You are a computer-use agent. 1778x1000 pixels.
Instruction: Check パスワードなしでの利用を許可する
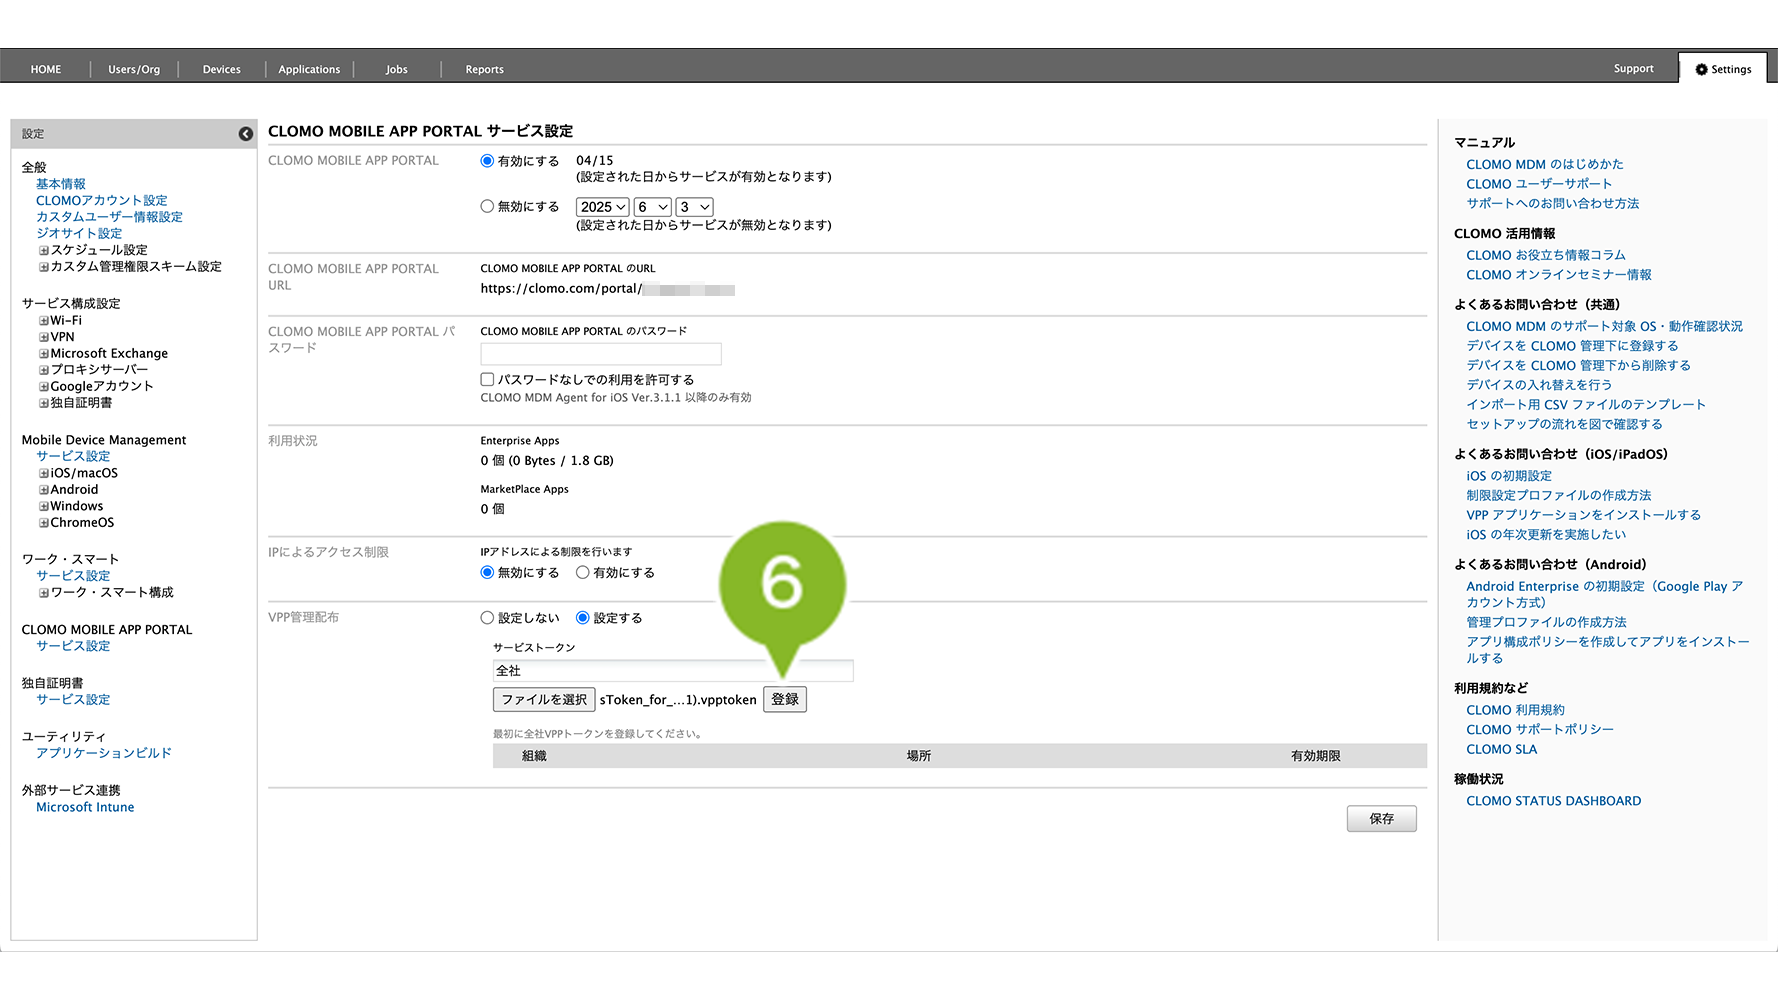(487, 380)
